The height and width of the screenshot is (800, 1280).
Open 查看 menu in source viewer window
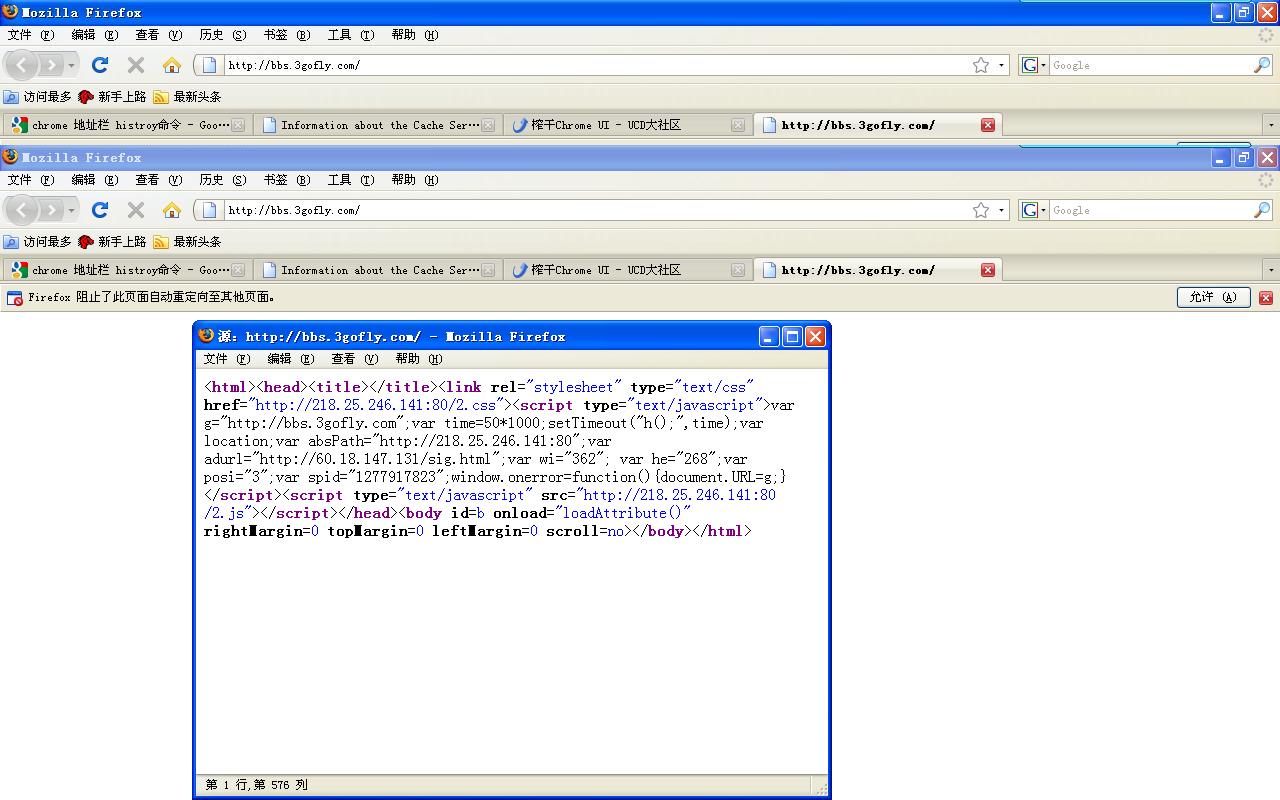pos(355,359)
